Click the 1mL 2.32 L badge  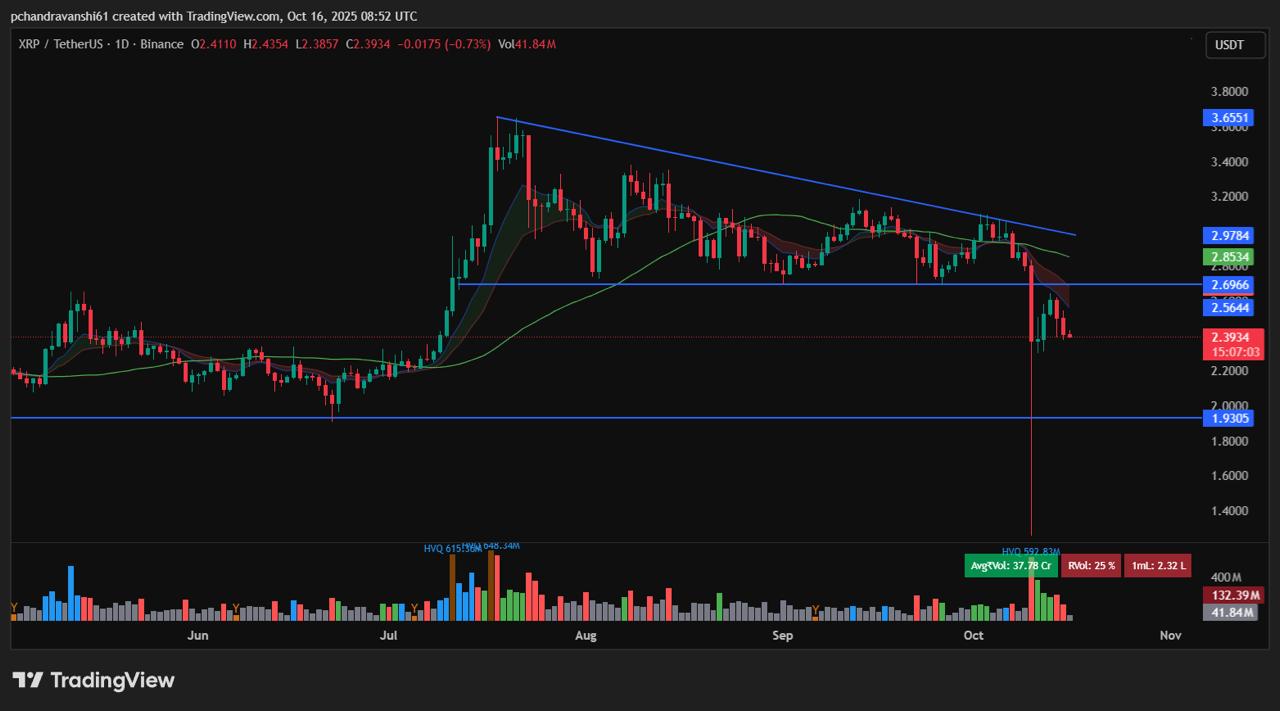point(1157,566)
